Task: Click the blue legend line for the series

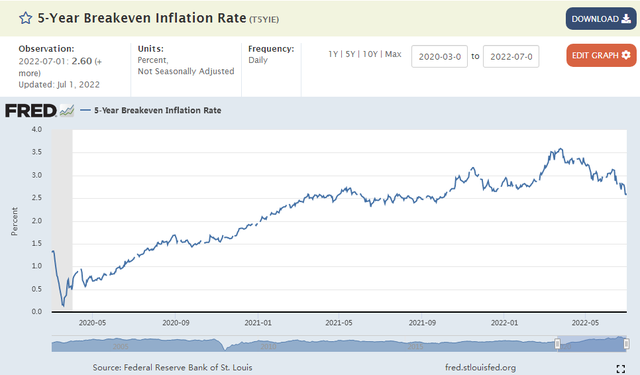Action: coord(85,110)
